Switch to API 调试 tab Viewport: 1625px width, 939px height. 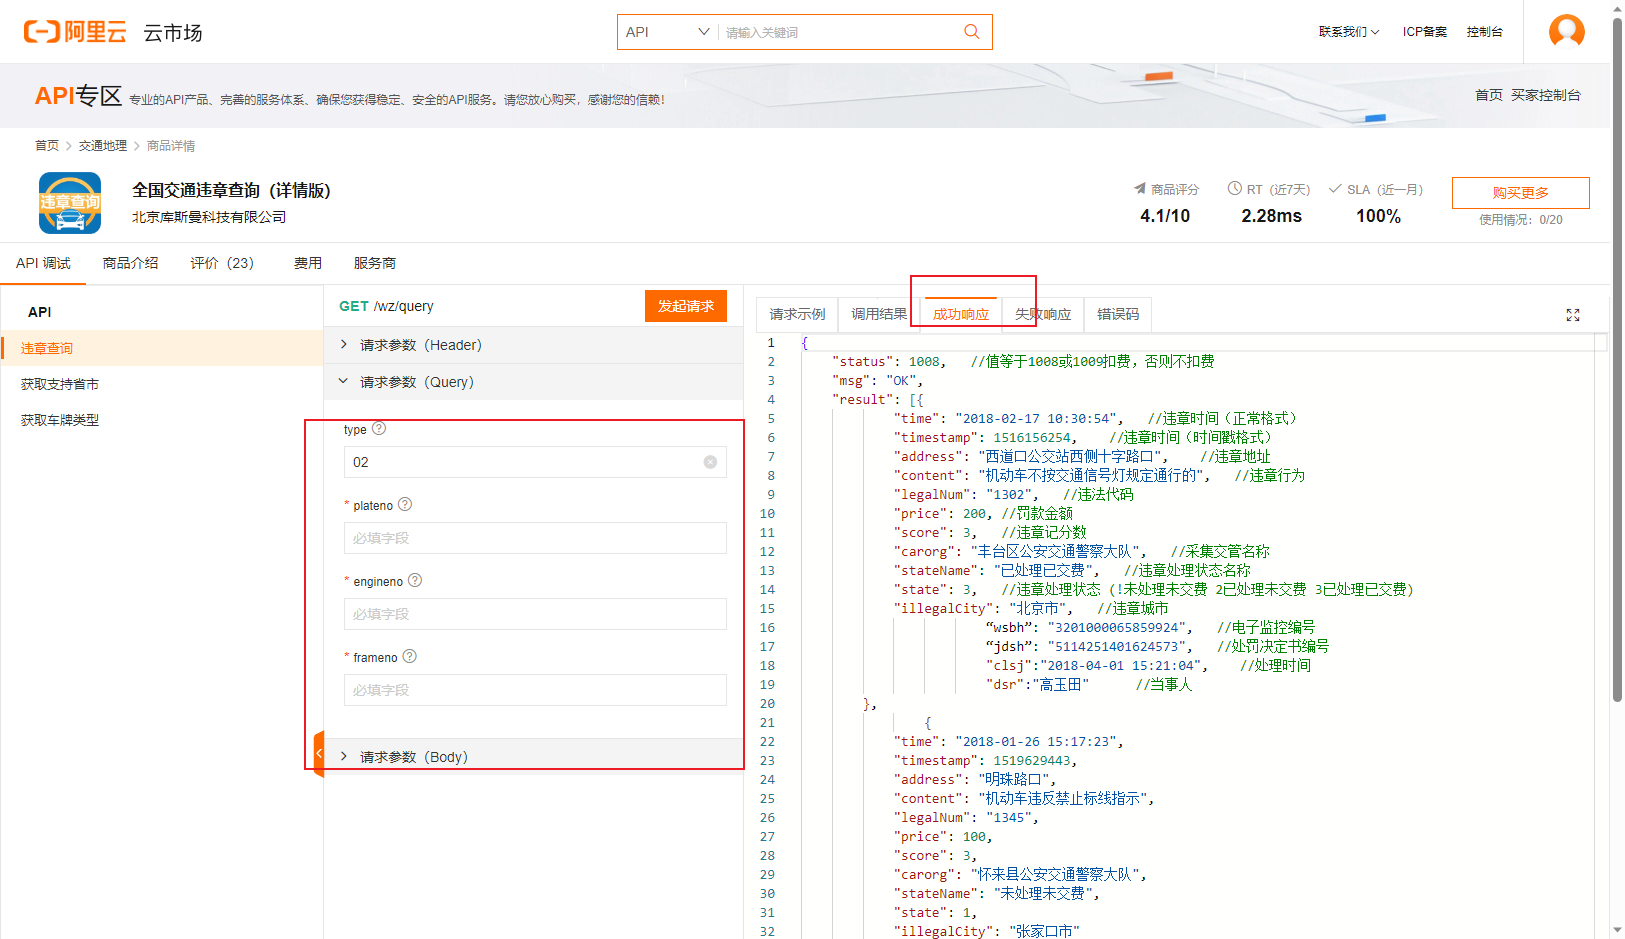[43, 263]
